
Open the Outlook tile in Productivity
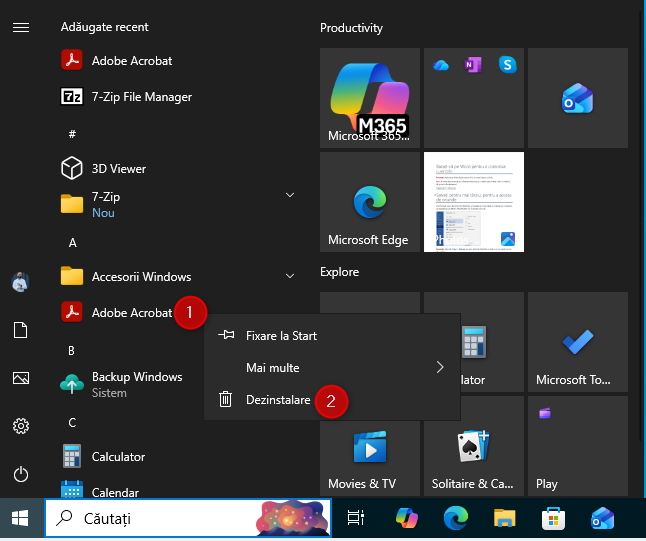(577, 97)
